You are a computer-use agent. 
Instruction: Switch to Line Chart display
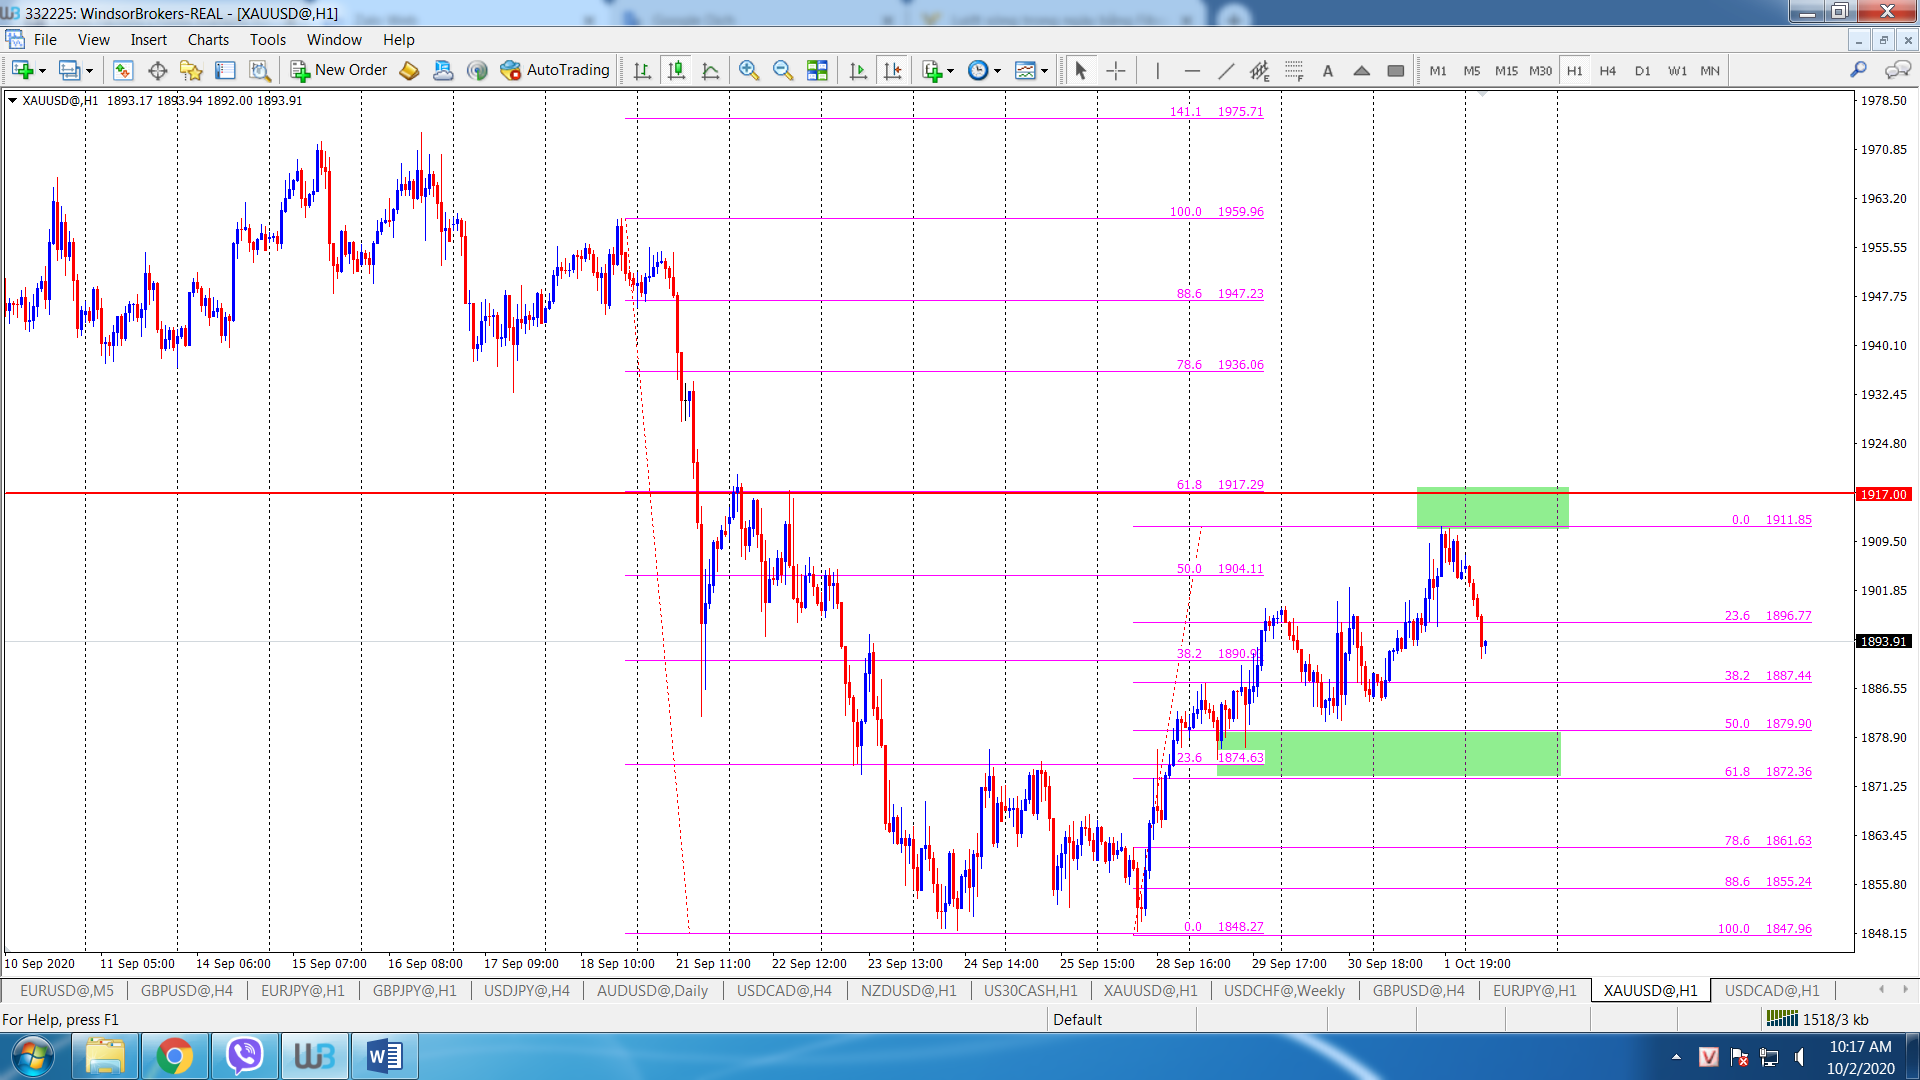click(710, 70)
